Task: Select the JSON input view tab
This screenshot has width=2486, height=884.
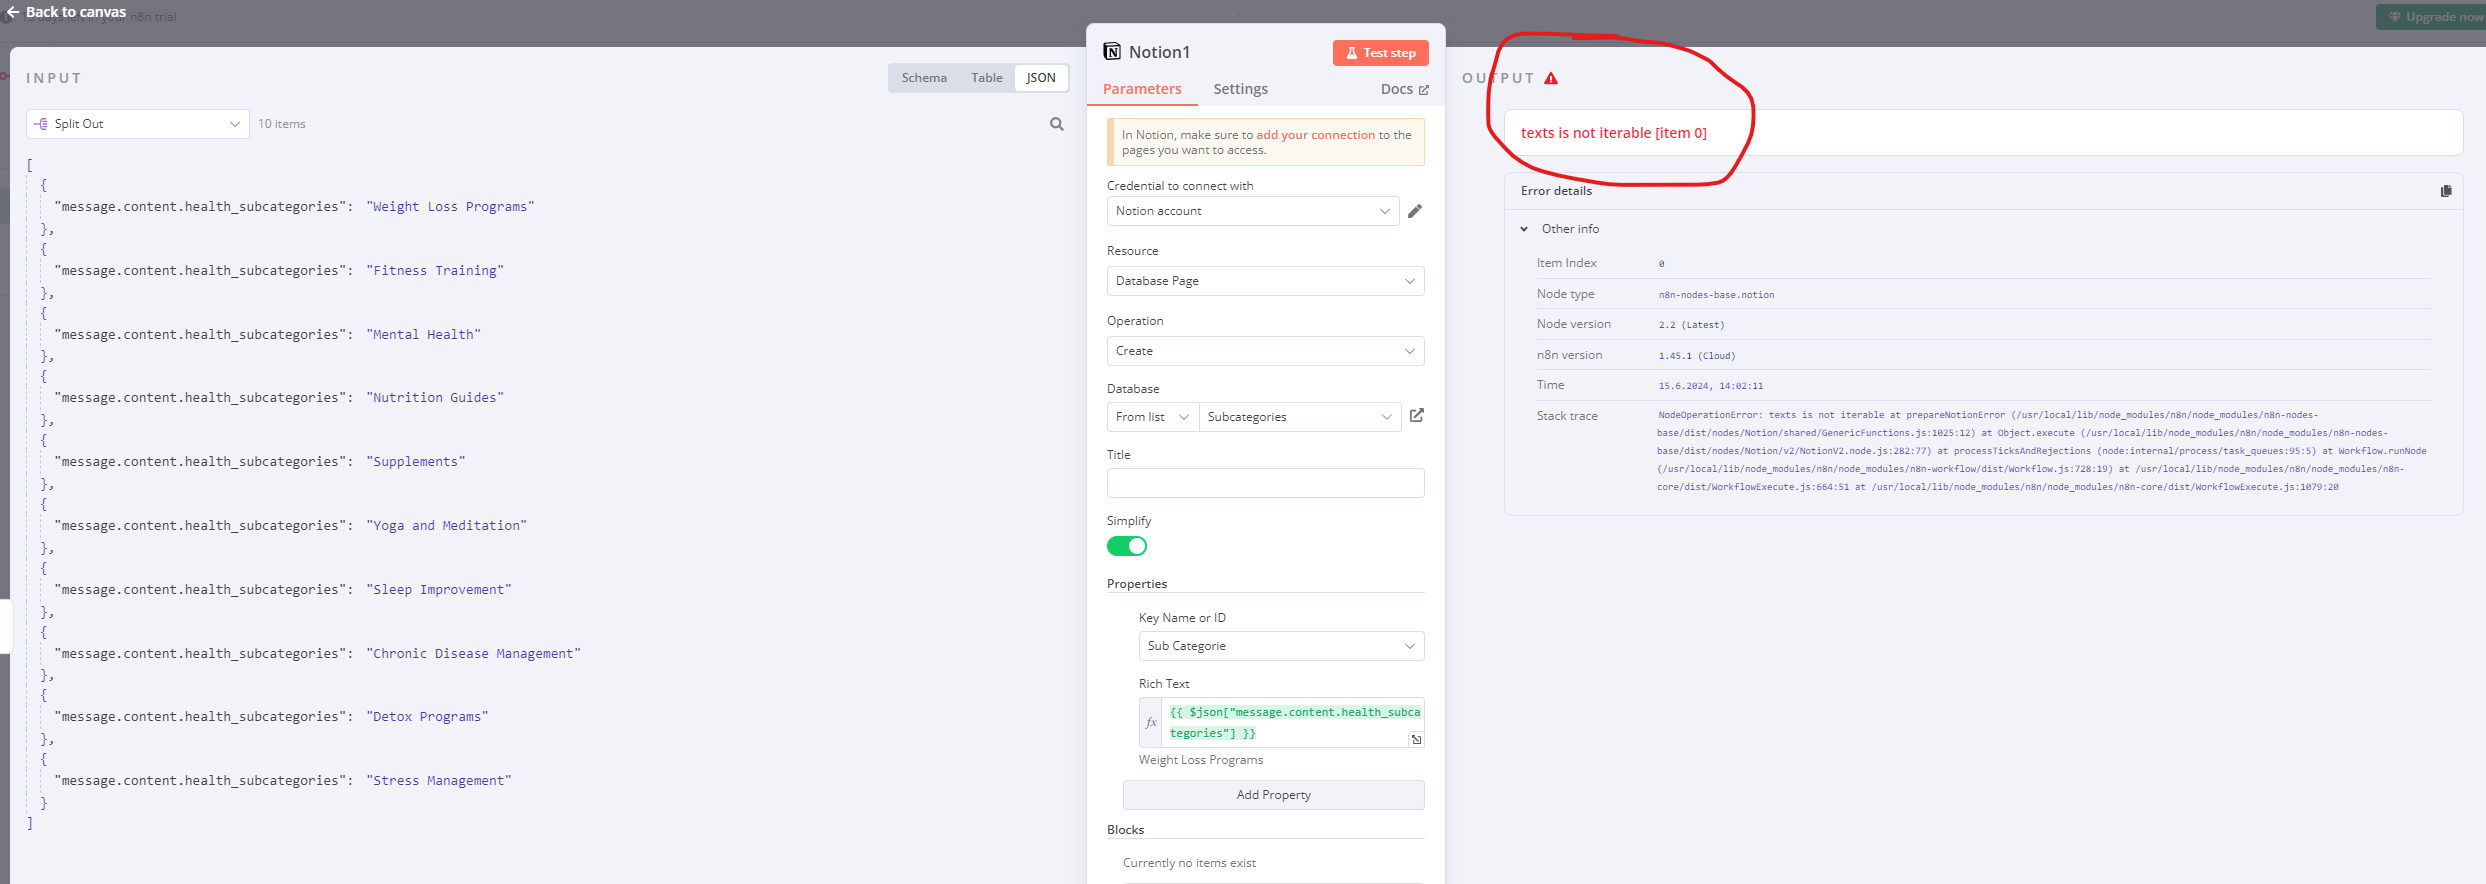Action: pos(1041,78)
